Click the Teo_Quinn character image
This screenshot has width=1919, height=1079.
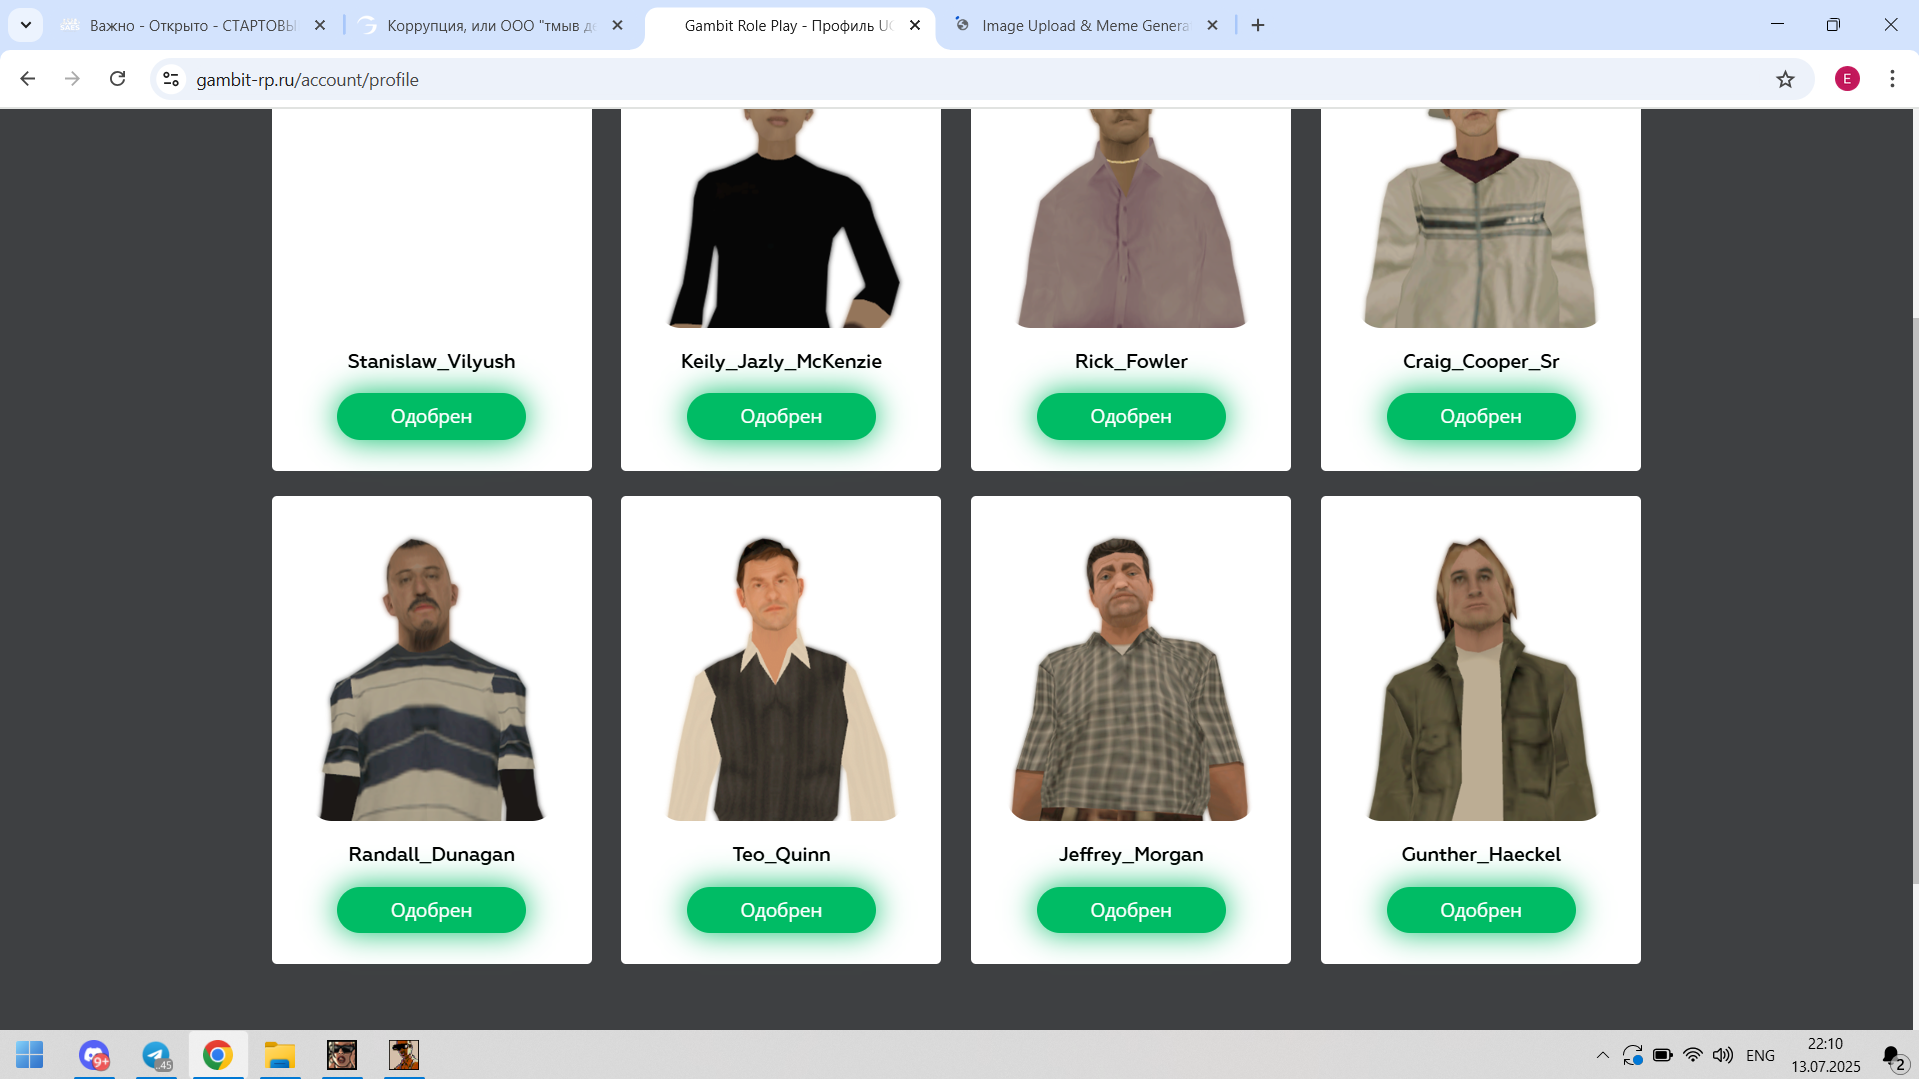781,678
